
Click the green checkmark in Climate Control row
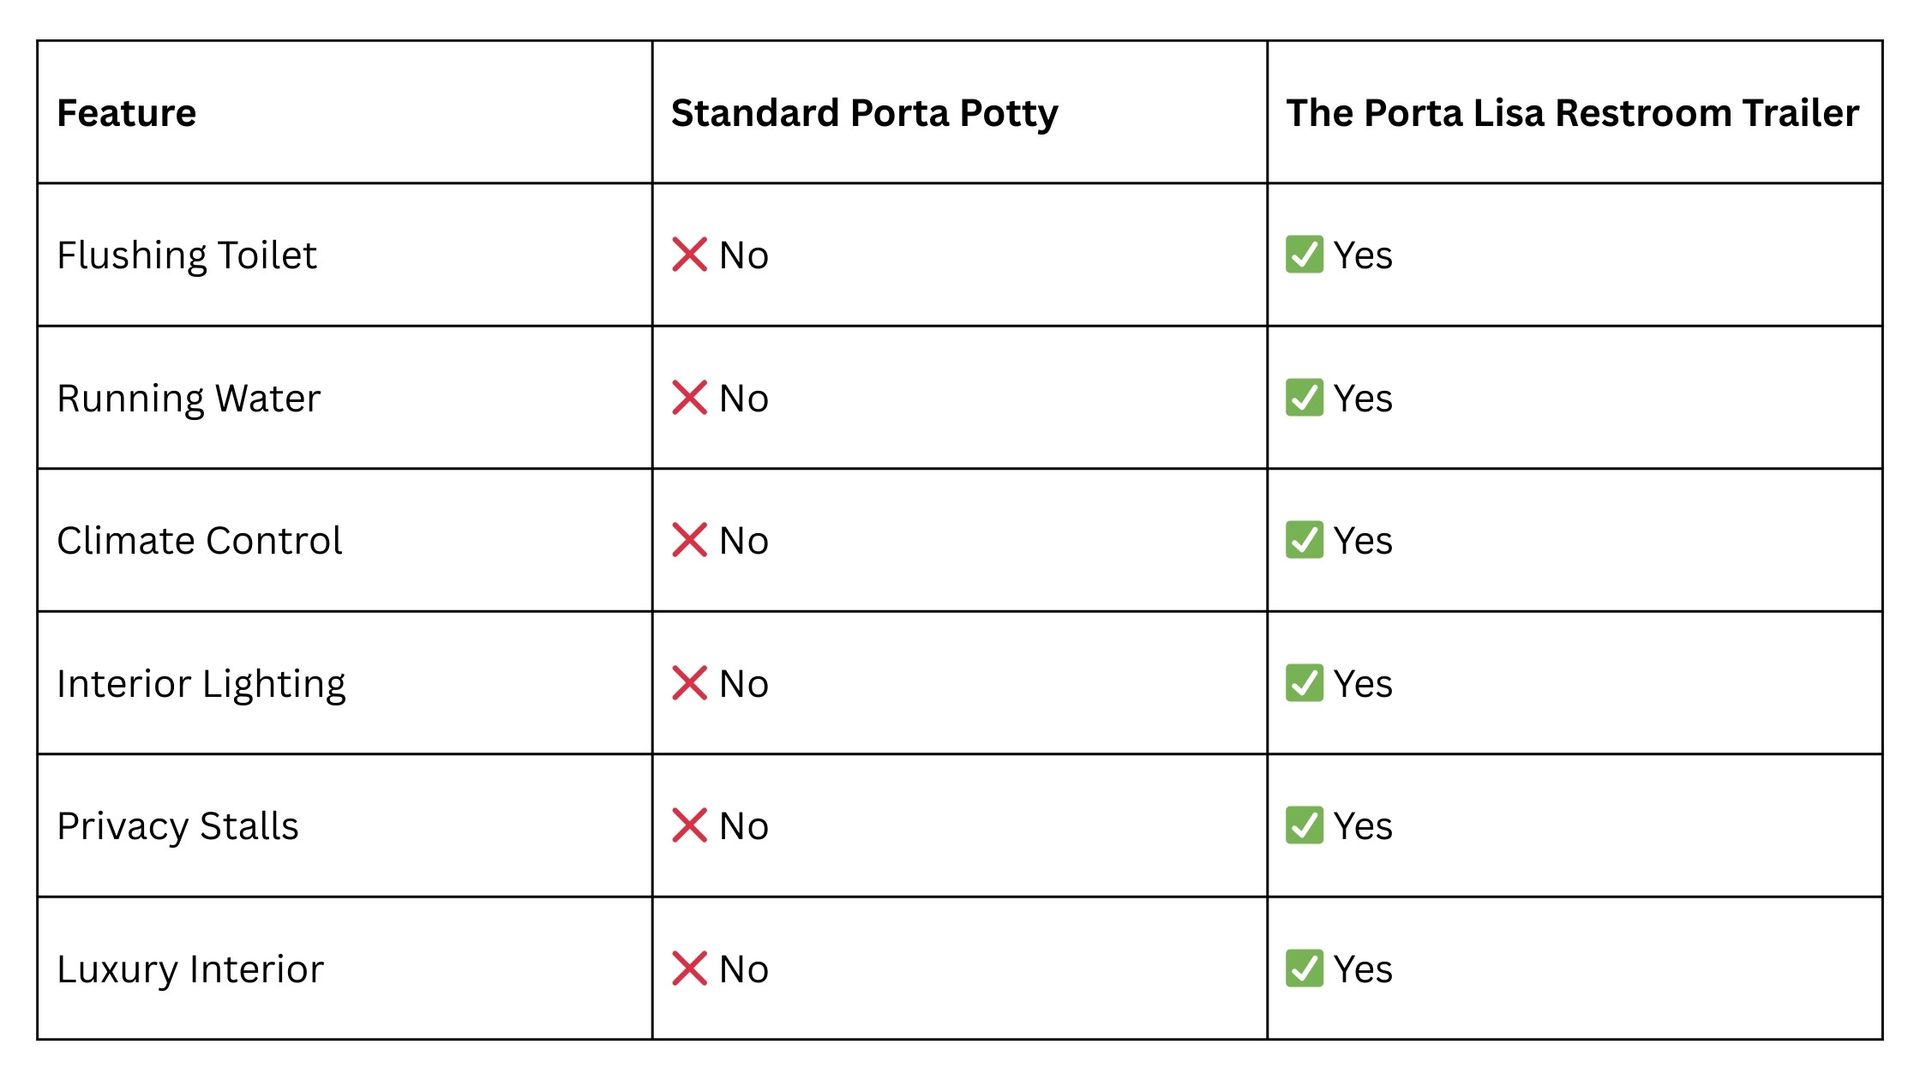click(1304, 540)
